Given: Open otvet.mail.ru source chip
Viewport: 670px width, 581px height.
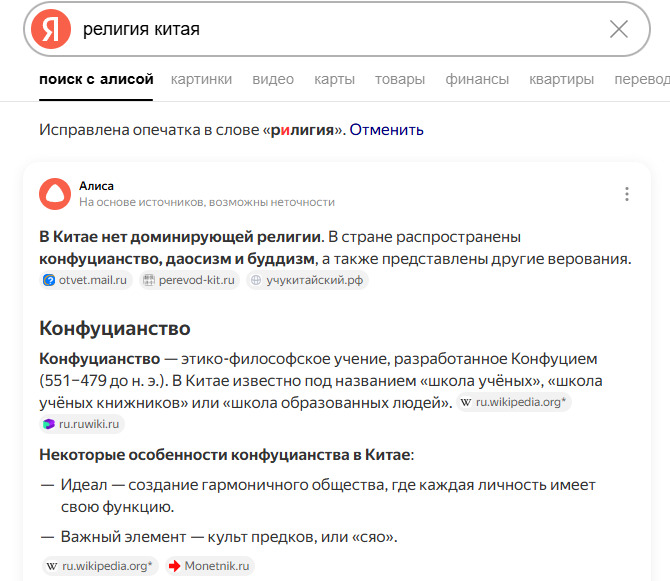Looking at the screenshot, I should click(87, 280).
